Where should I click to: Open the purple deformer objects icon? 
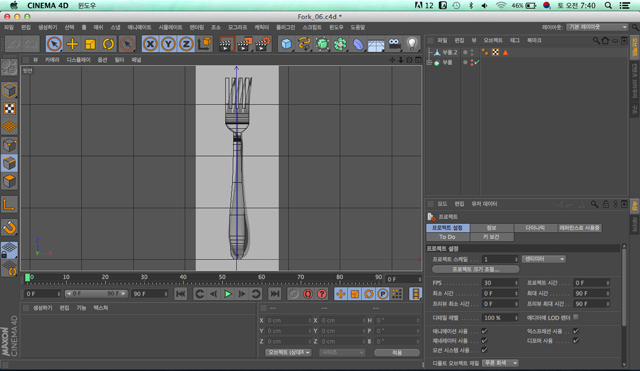coord(358,44)
